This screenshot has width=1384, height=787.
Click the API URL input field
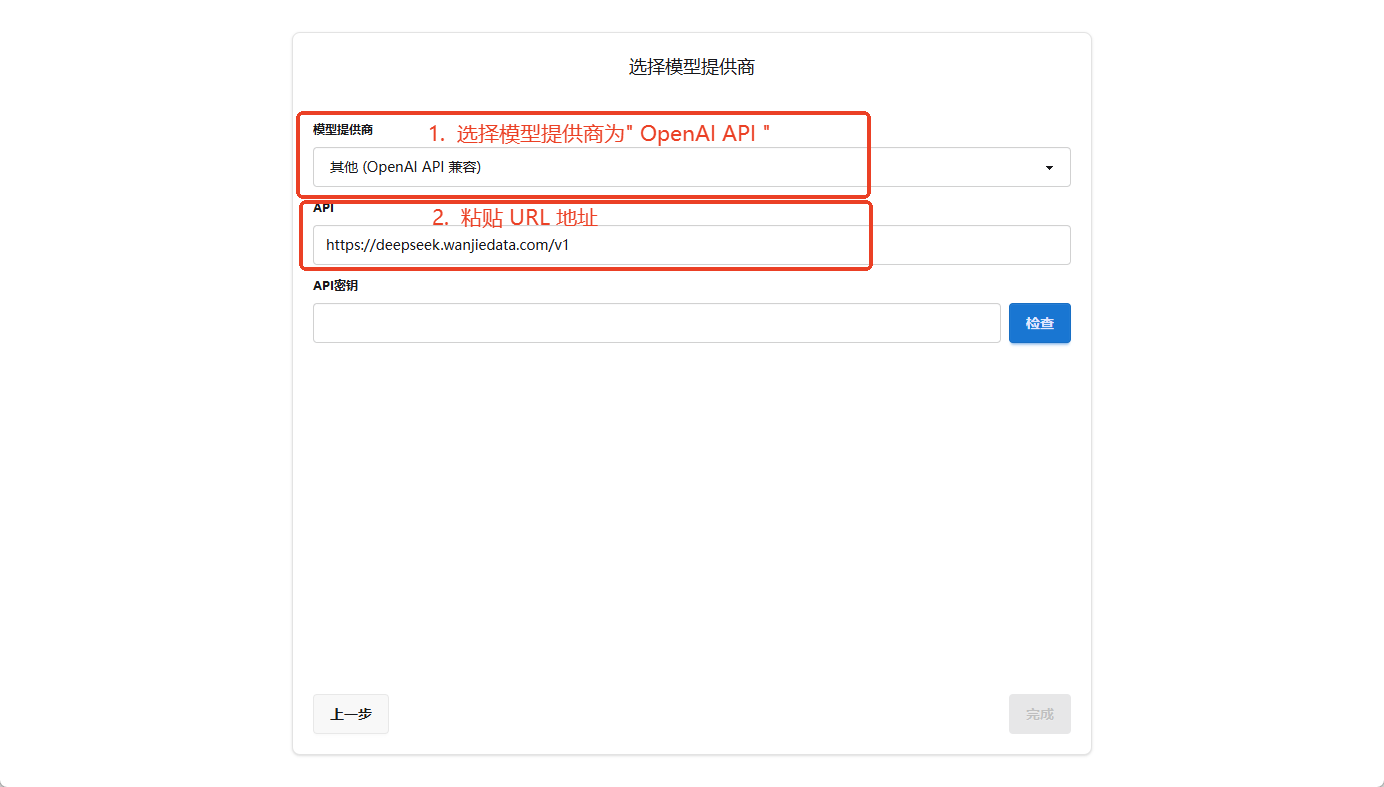click(691, 245)
